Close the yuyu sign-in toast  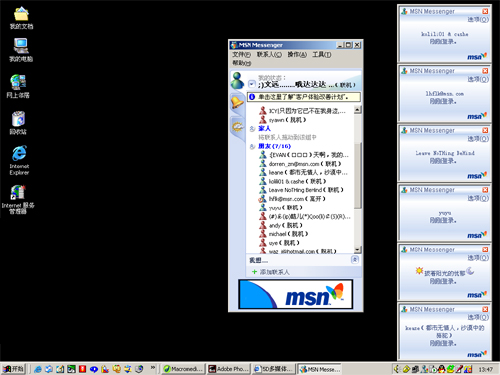tap(485, 190)
